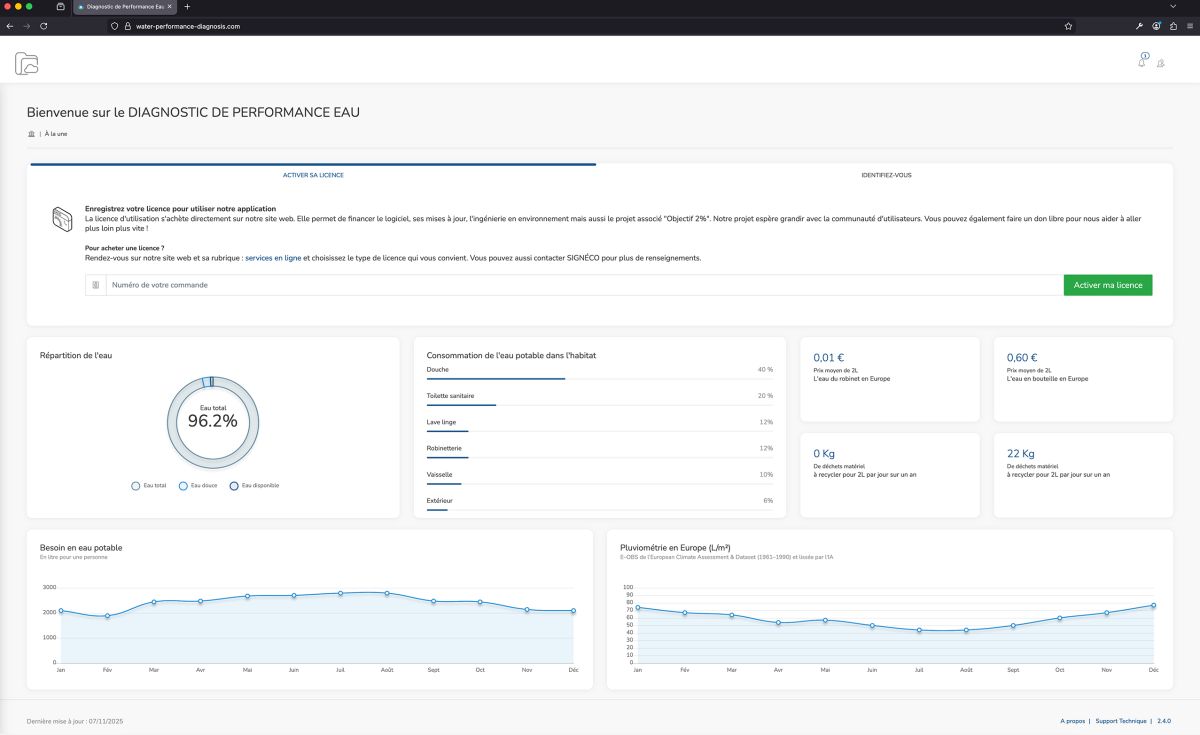This screenshot has height=735, width=1200.
Task: Expand the browser tab list chevron
Action: (x=1173, y=6)
